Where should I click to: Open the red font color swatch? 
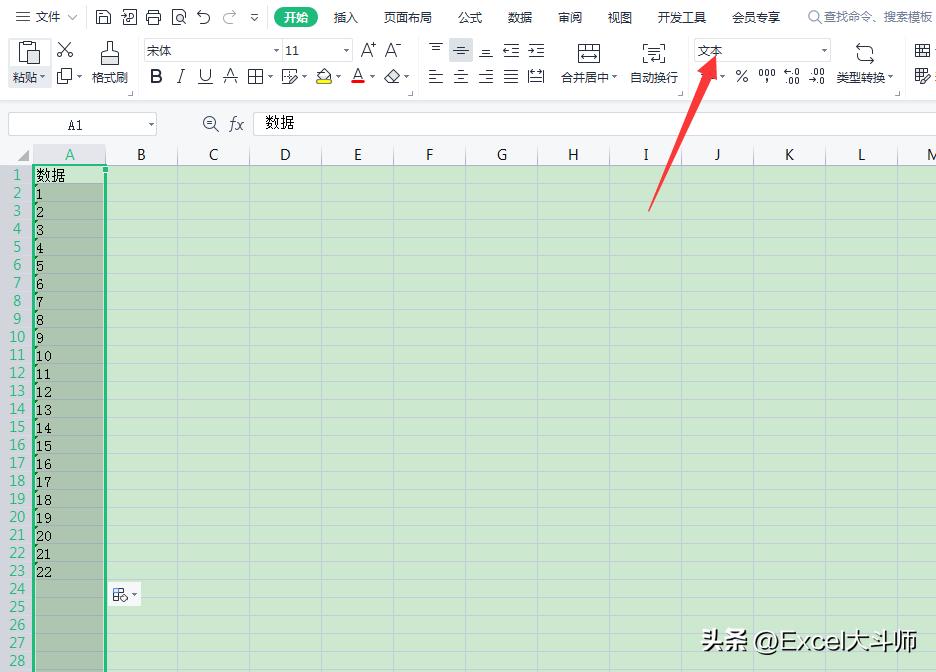(x=358, y=75)
